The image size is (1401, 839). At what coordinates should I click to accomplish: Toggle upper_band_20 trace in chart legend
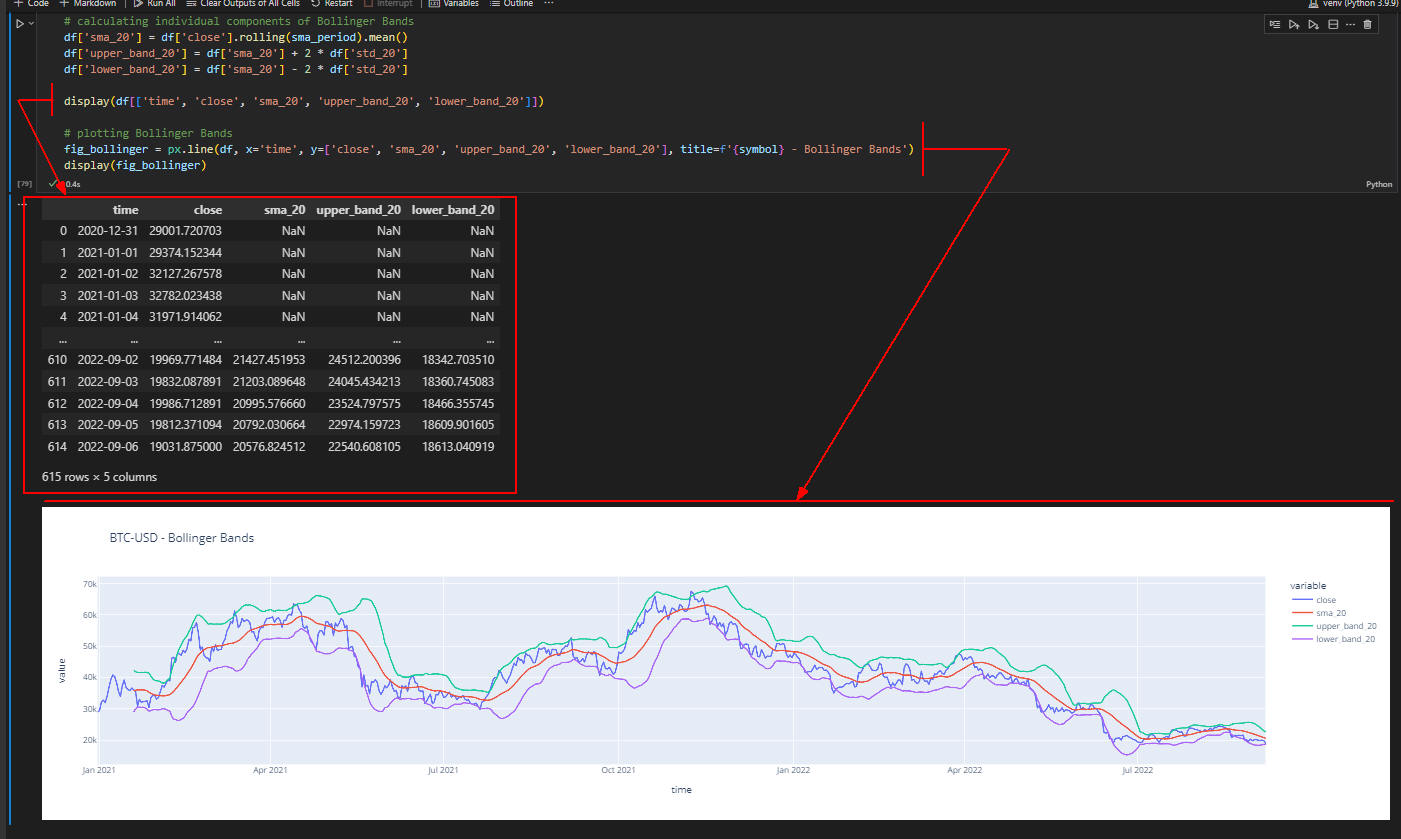1334,626
